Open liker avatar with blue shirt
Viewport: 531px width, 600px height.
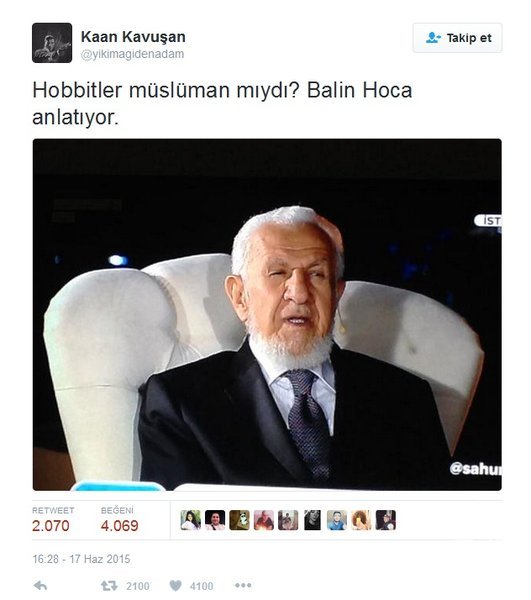click(x=337, y=520)
